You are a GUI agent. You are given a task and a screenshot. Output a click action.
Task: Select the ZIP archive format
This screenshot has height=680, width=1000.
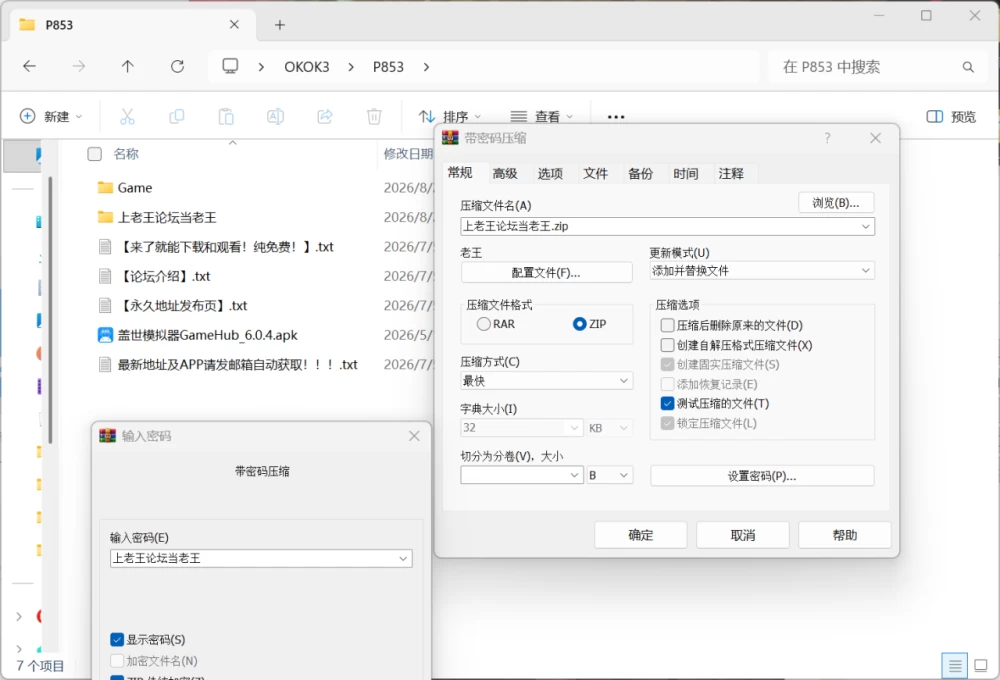pyautogui.click(x=579, y=324)
